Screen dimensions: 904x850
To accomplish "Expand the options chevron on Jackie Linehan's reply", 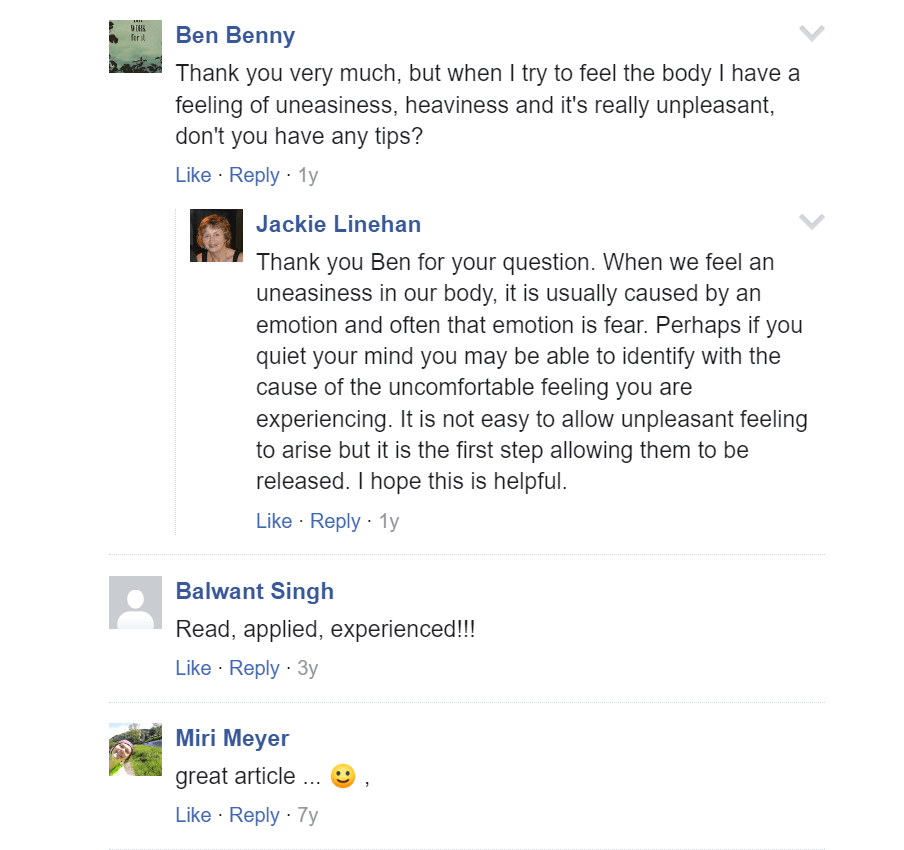I will [x=812, y=222].
